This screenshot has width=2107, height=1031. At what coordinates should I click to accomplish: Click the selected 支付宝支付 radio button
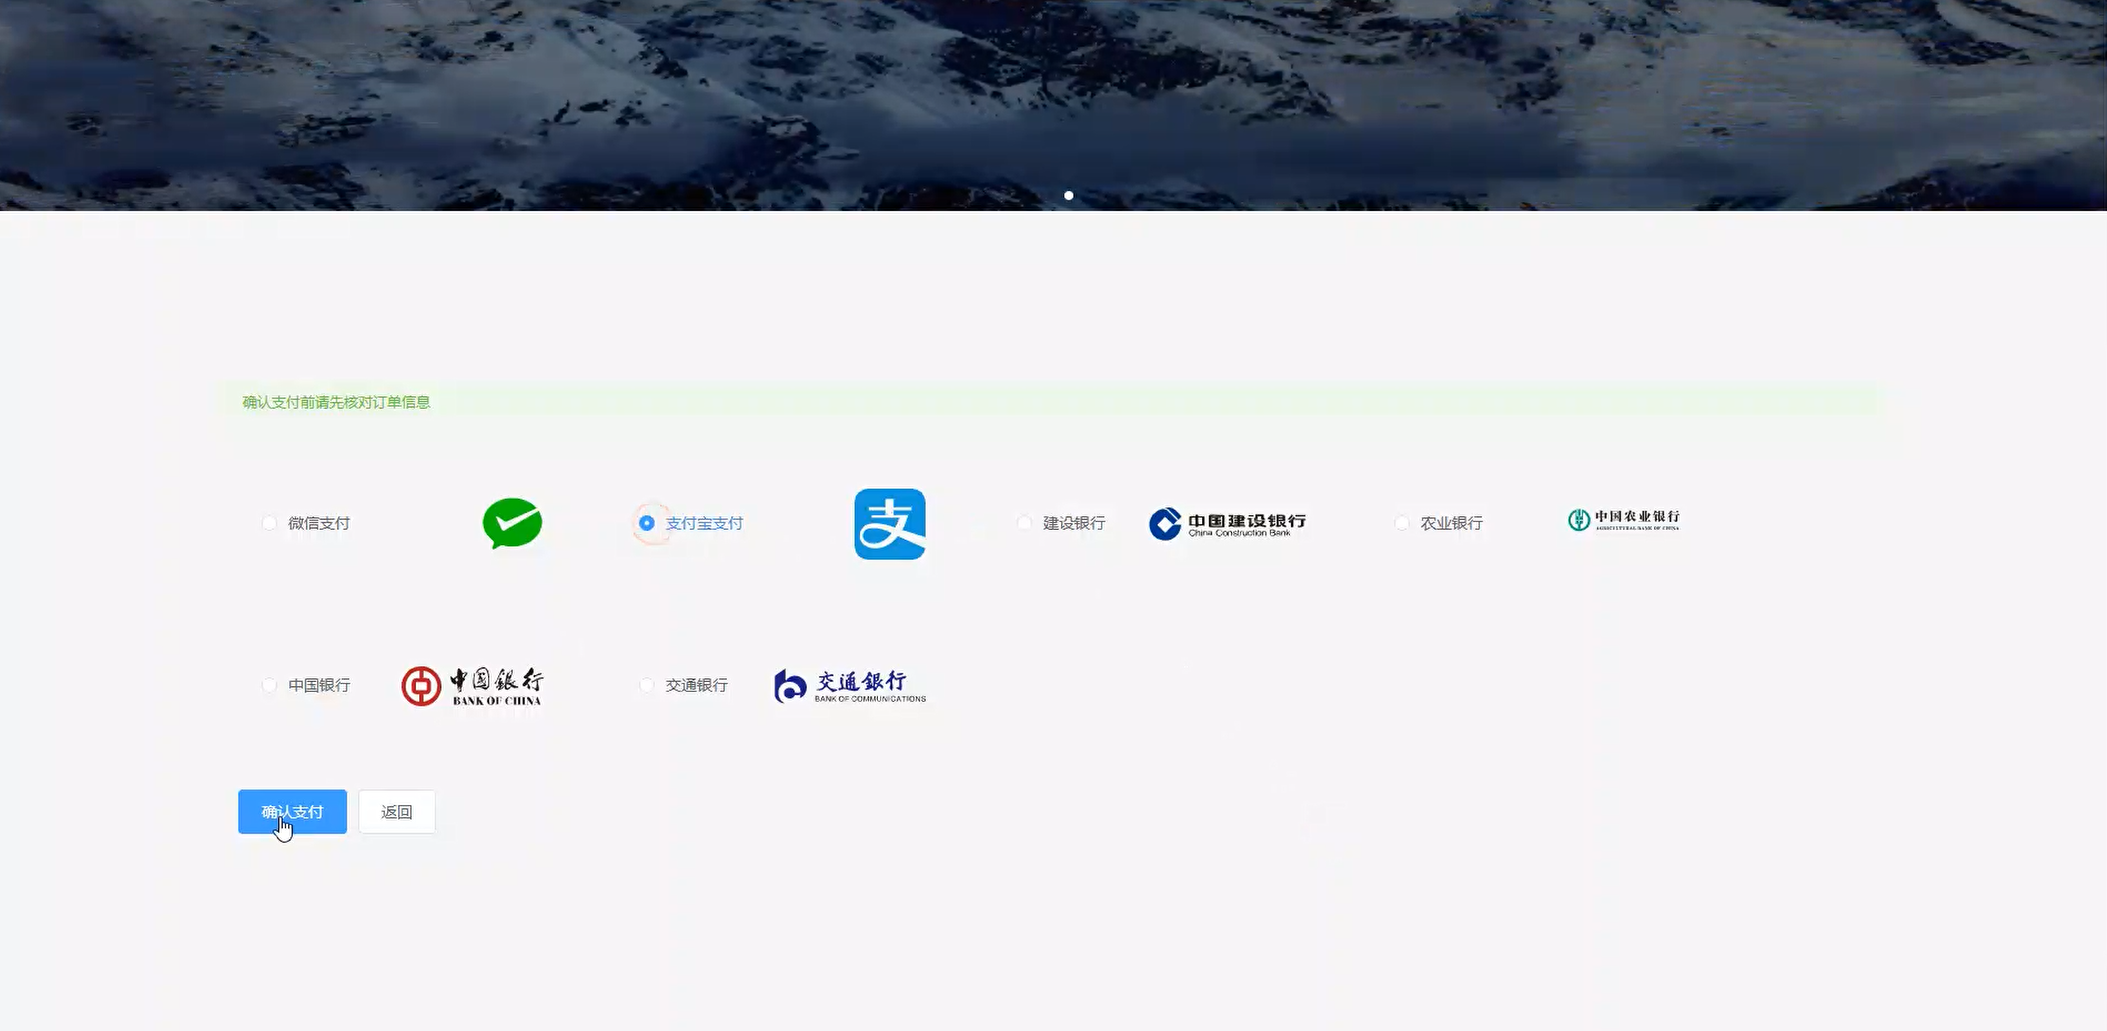coord(645,522)
